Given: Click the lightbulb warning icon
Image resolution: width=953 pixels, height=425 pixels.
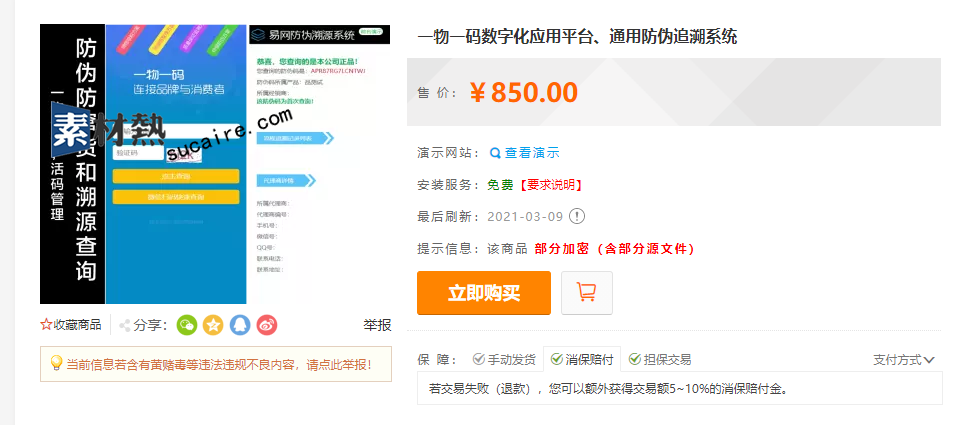Looking at the screenshot, I should pos(56,364).
